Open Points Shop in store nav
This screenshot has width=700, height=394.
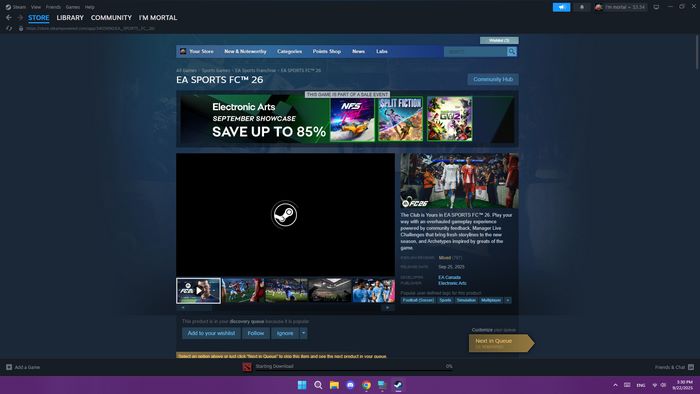coord(326,51)
